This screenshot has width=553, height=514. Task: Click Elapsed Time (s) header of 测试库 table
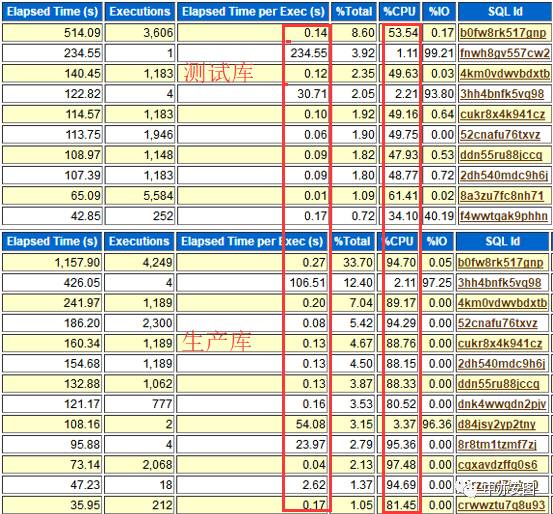[x=53, y=12]
